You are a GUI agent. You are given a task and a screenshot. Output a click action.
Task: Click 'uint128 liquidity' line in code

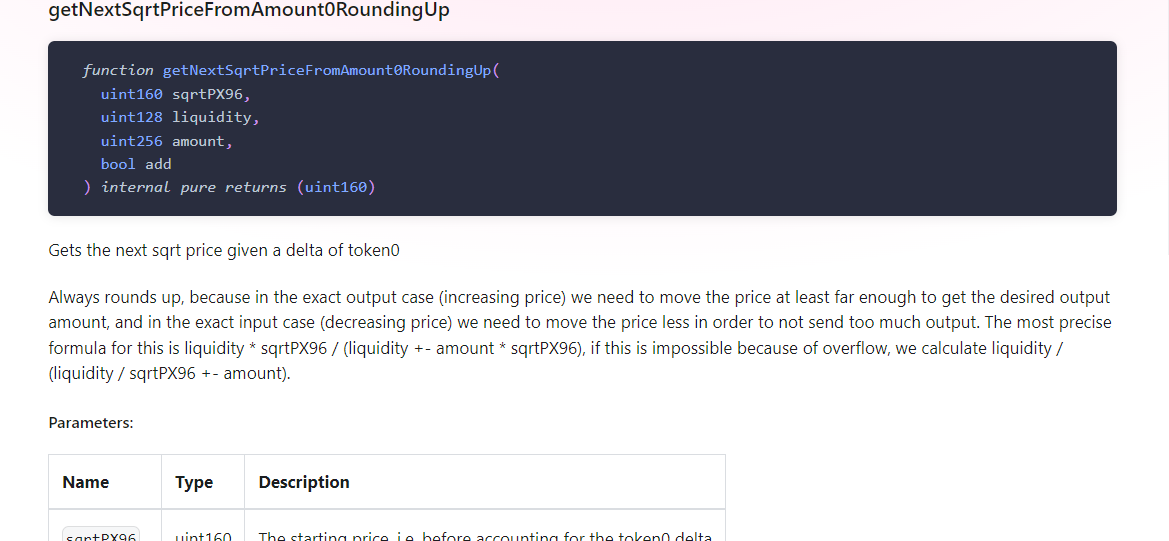coord(179,117)
